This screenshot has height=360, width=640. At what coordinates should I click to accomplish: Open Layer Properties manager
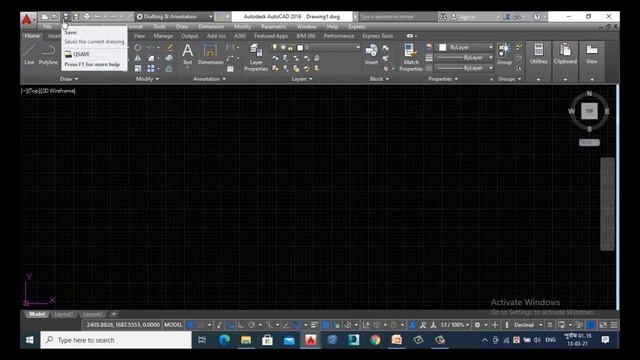(x=256, y=58)
